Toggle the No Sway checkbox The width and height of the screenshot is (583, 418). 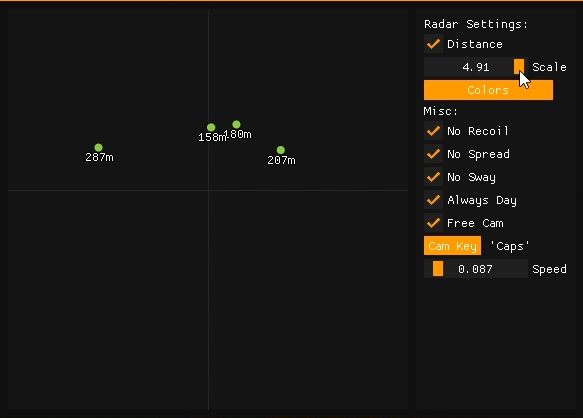pyautogui.click(x=434, y=177)
